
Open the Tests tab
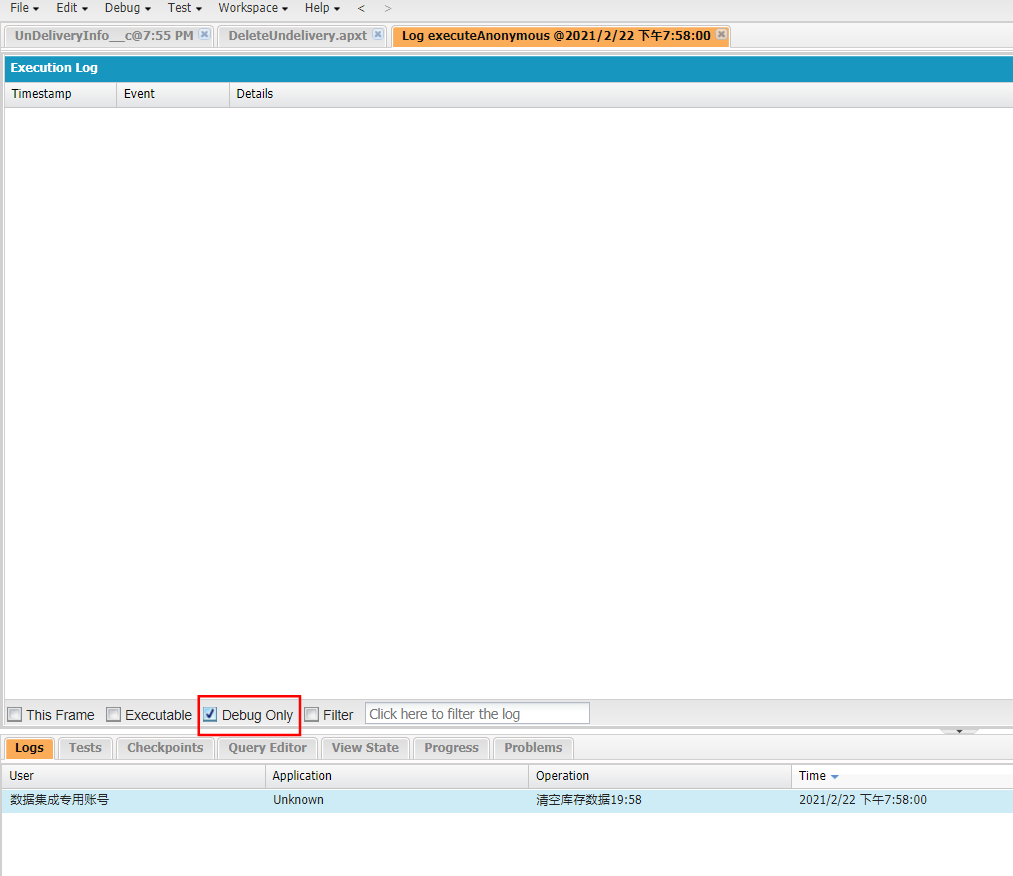pos(85,748)
